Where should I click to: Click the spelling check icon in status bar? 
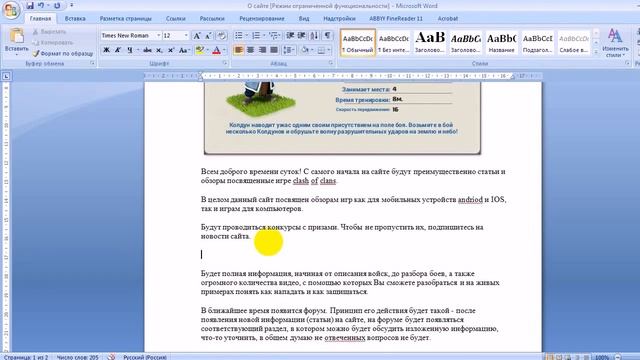111,357
